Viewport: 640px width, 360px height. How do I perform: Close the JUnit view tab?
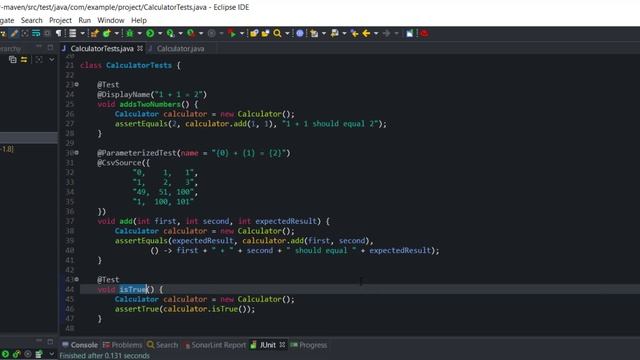pyautogui.click(x=282, y=345)
